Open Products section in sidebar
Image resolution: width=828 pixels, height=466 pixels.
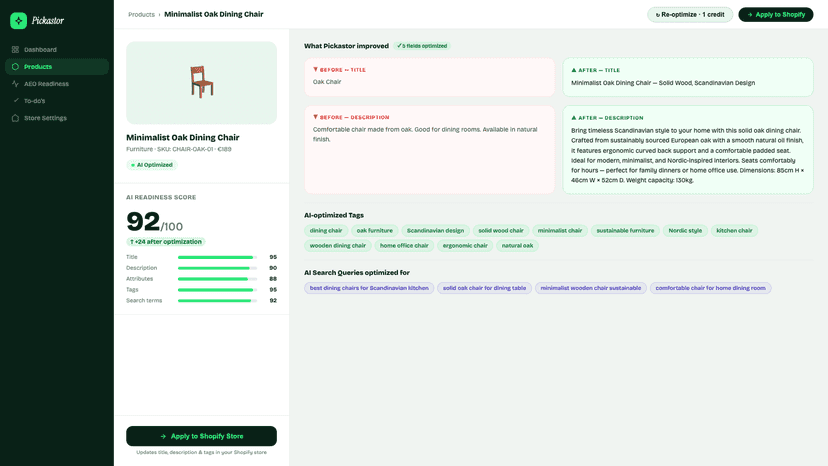[x=57, y=67]
